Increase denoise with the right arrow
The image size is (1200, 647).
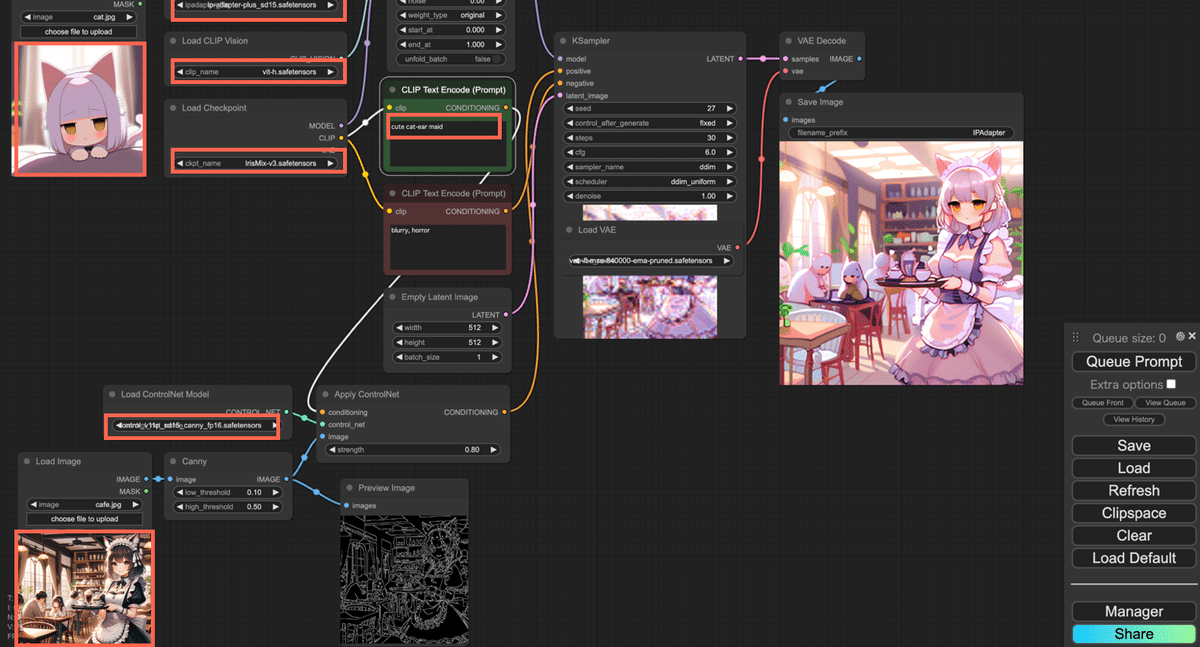click(x=729, y=196)
